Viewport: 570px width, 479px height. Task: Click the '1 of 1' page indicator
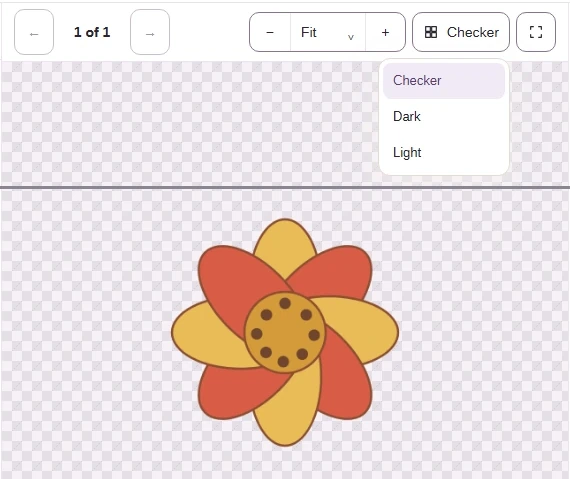pos(92,32)
